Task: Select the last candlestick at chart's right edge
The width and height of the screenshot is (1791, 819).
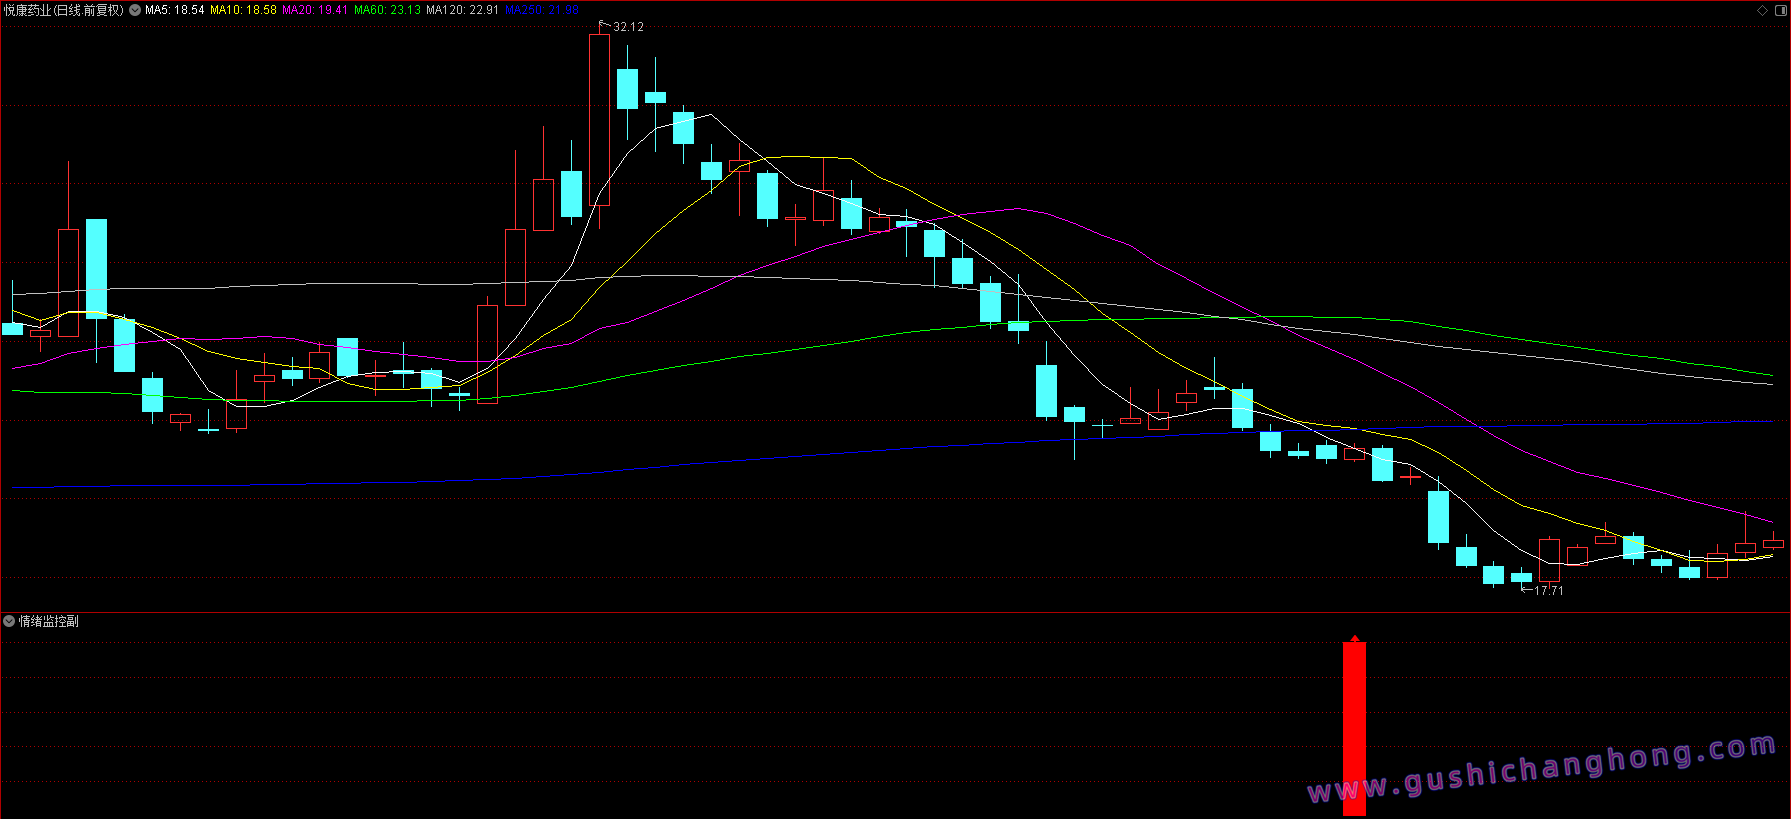Action: click(x=1773, y=544)
